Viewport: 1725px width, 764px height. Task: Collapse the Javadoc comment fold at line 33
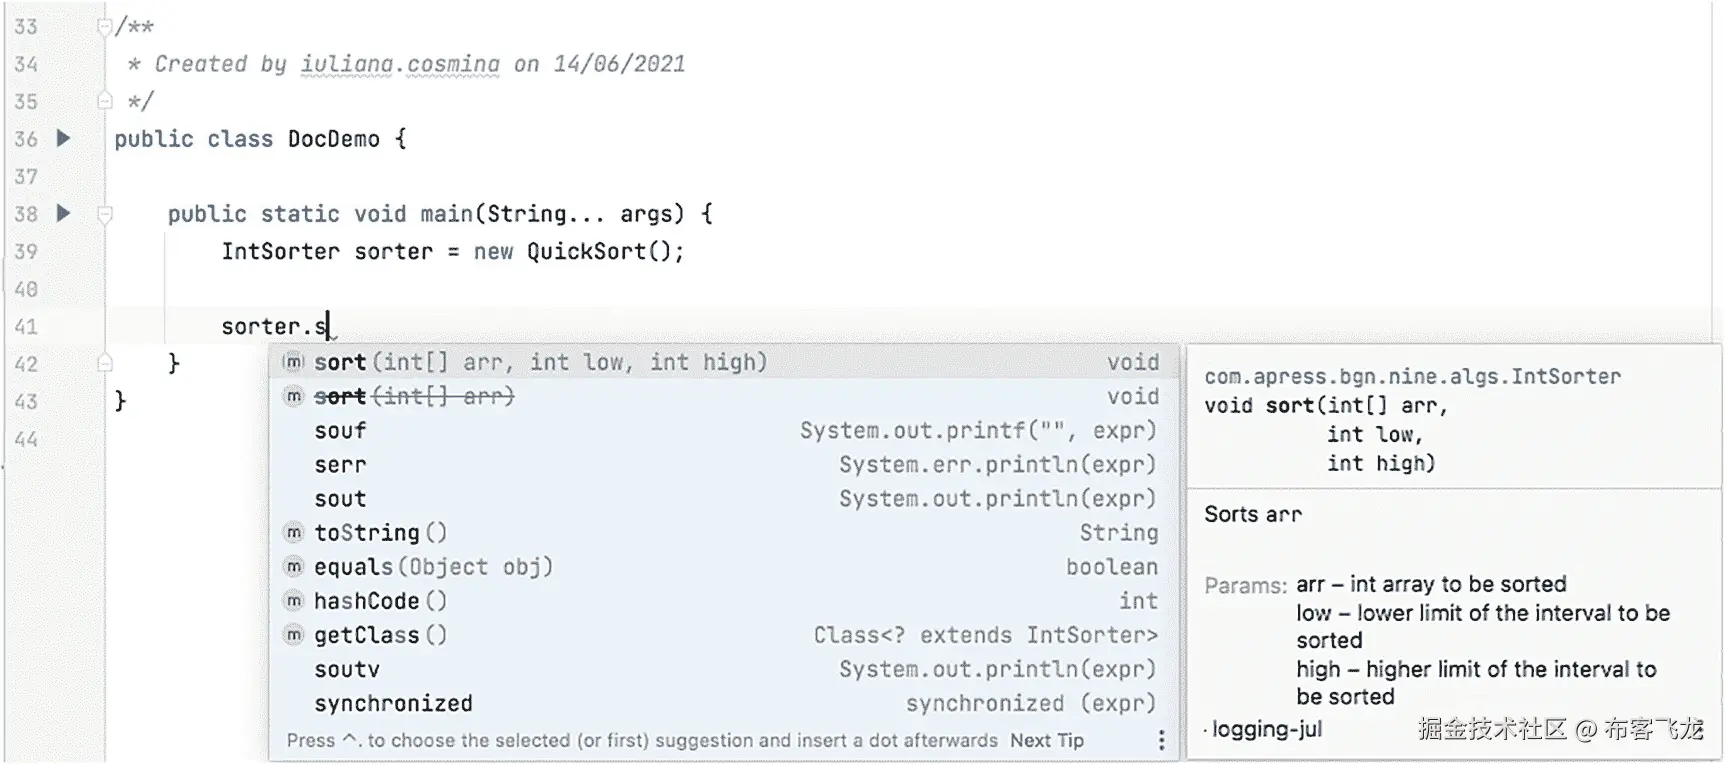(x=104, y=27)
